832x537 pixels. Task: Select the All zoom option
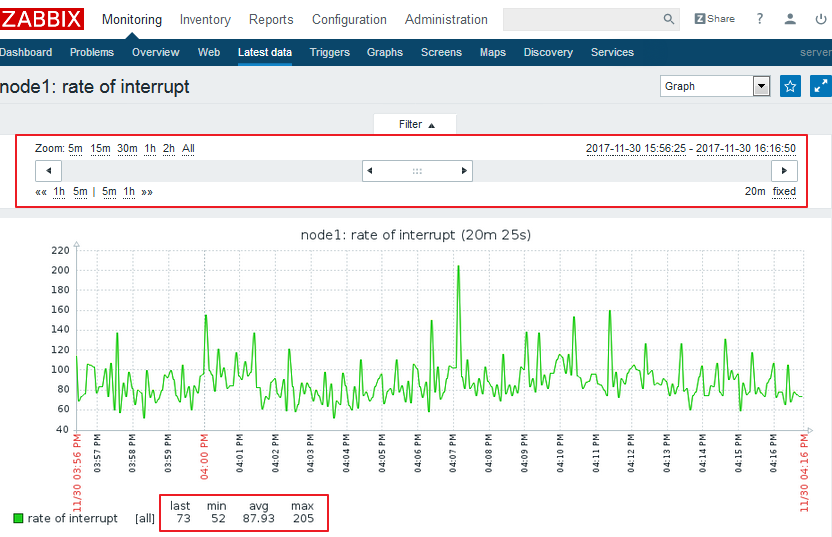click(188, 148)
